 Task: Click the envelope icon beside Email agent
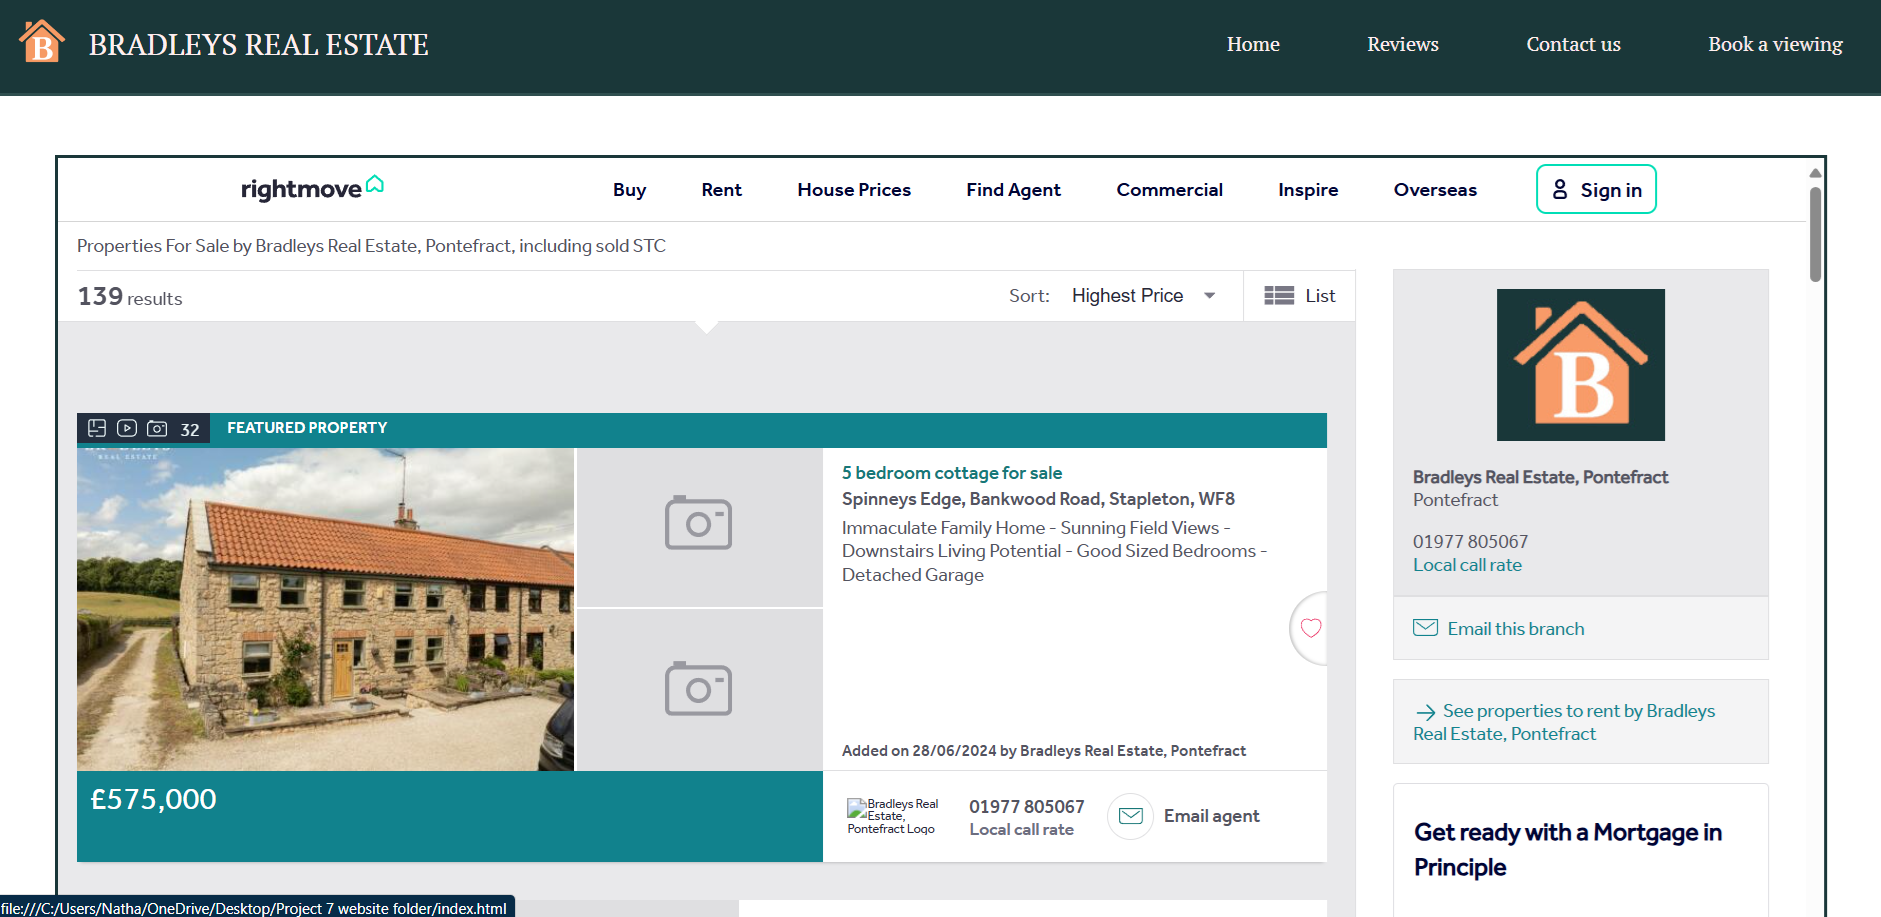pos(1130,816)
